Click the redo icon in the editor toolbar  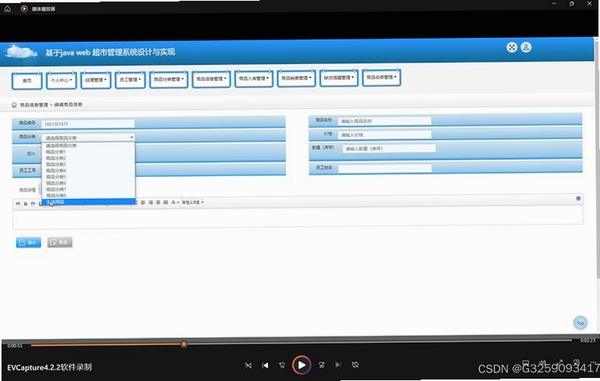[x=33, y=204]
